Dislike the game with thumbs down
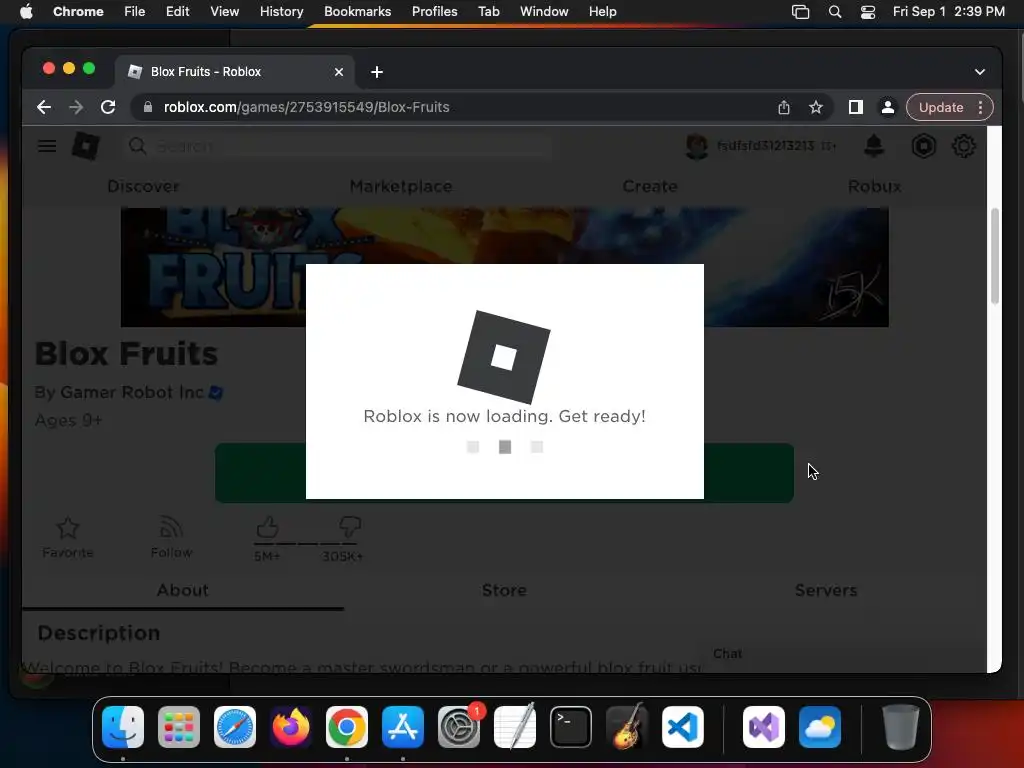 pyautogui.click(x=349, y=526)
